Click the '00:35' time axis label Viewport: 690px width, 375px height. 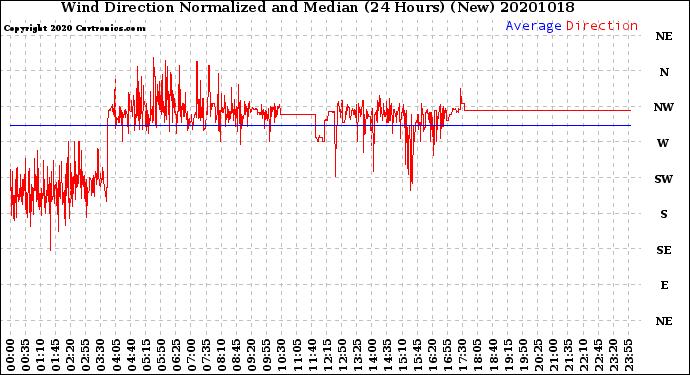coord(26,355)
